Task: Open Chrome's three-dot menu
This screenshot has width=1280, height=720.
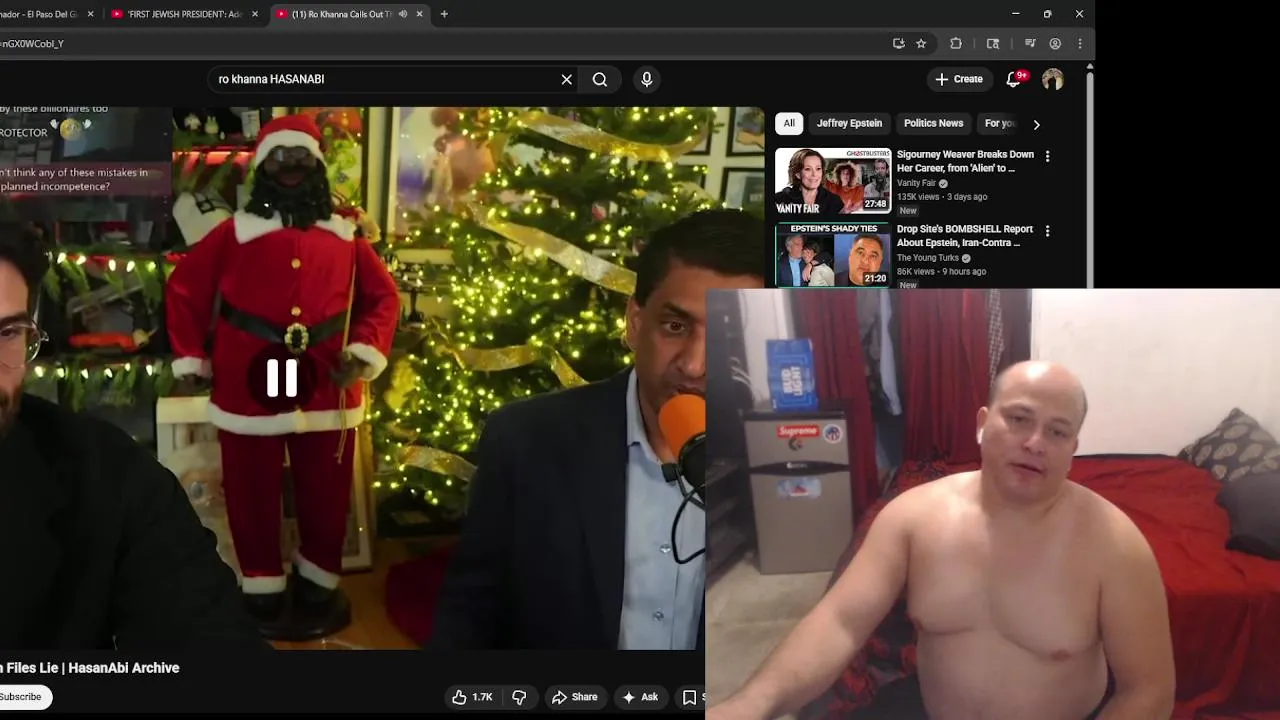Action: pos(1080,43)
